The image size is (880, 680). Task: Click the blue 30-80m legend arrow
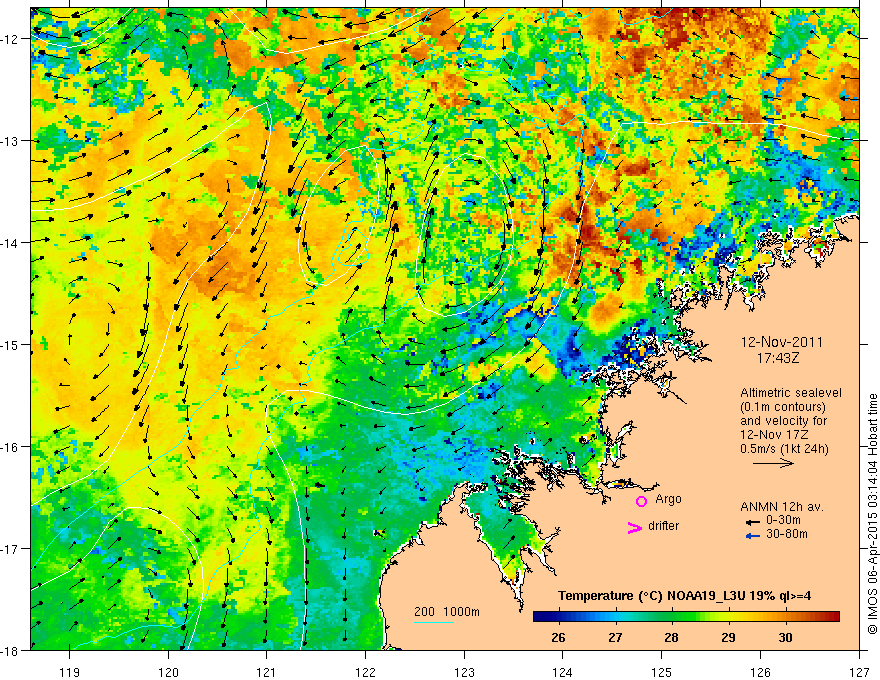point(753,536)
